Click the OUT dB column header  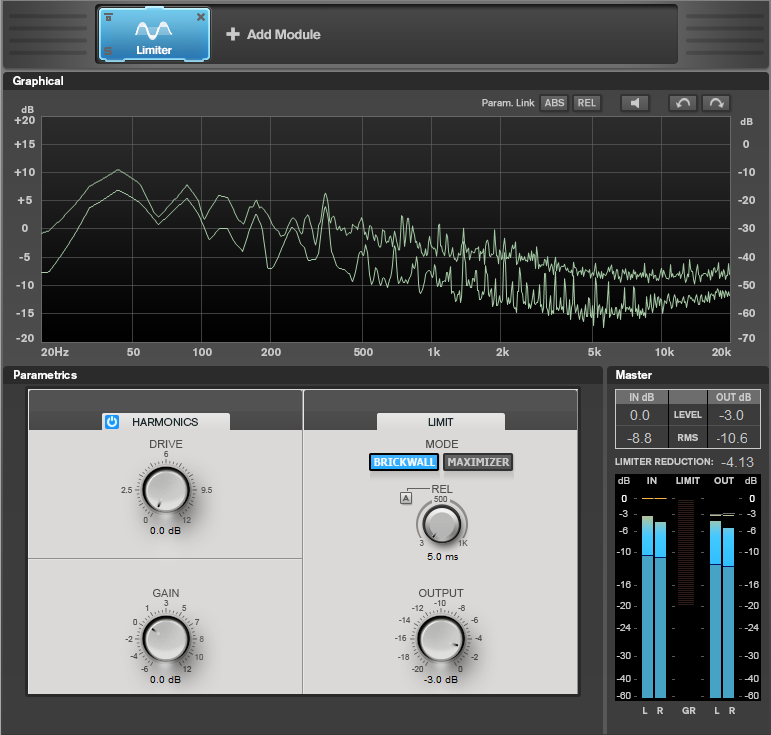(x=733, y=397)
